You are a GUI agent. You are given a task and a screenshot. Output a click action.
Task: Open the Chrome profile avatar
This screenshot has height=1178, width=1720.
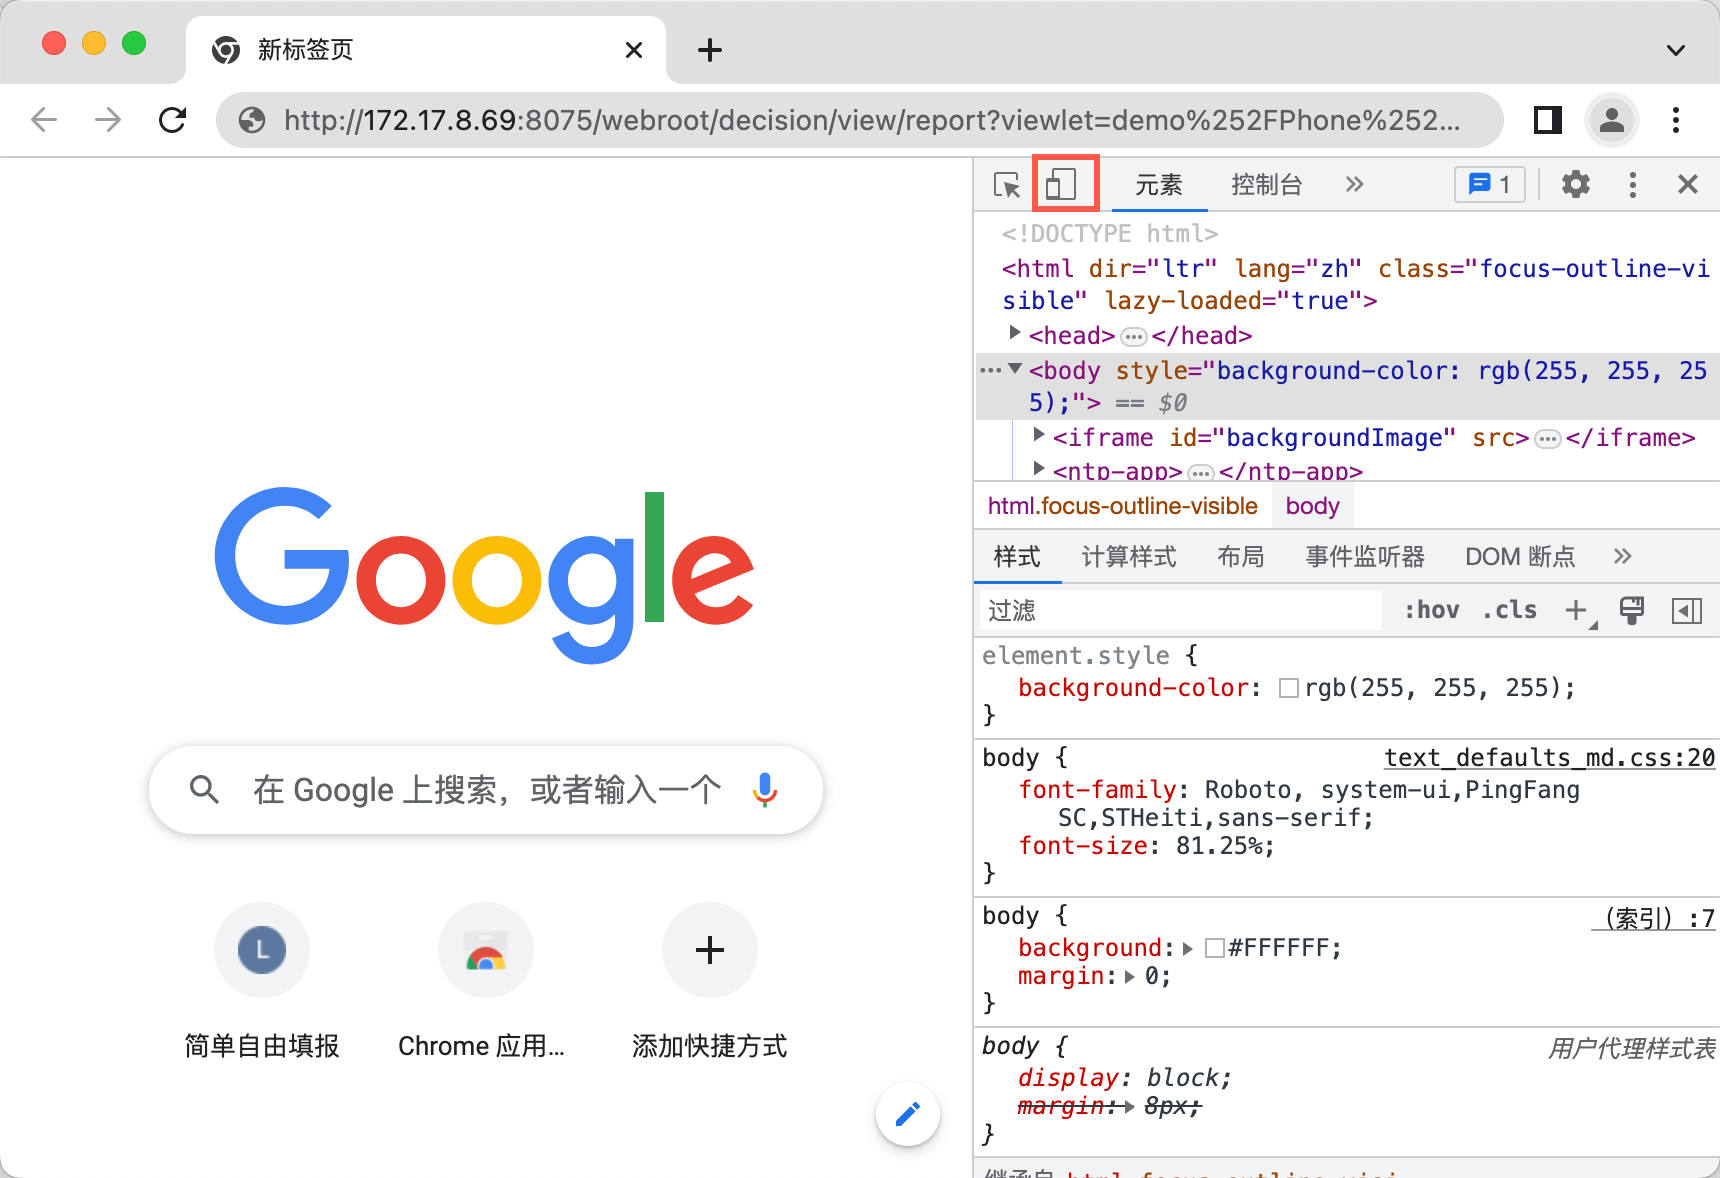click(1612, 120)
